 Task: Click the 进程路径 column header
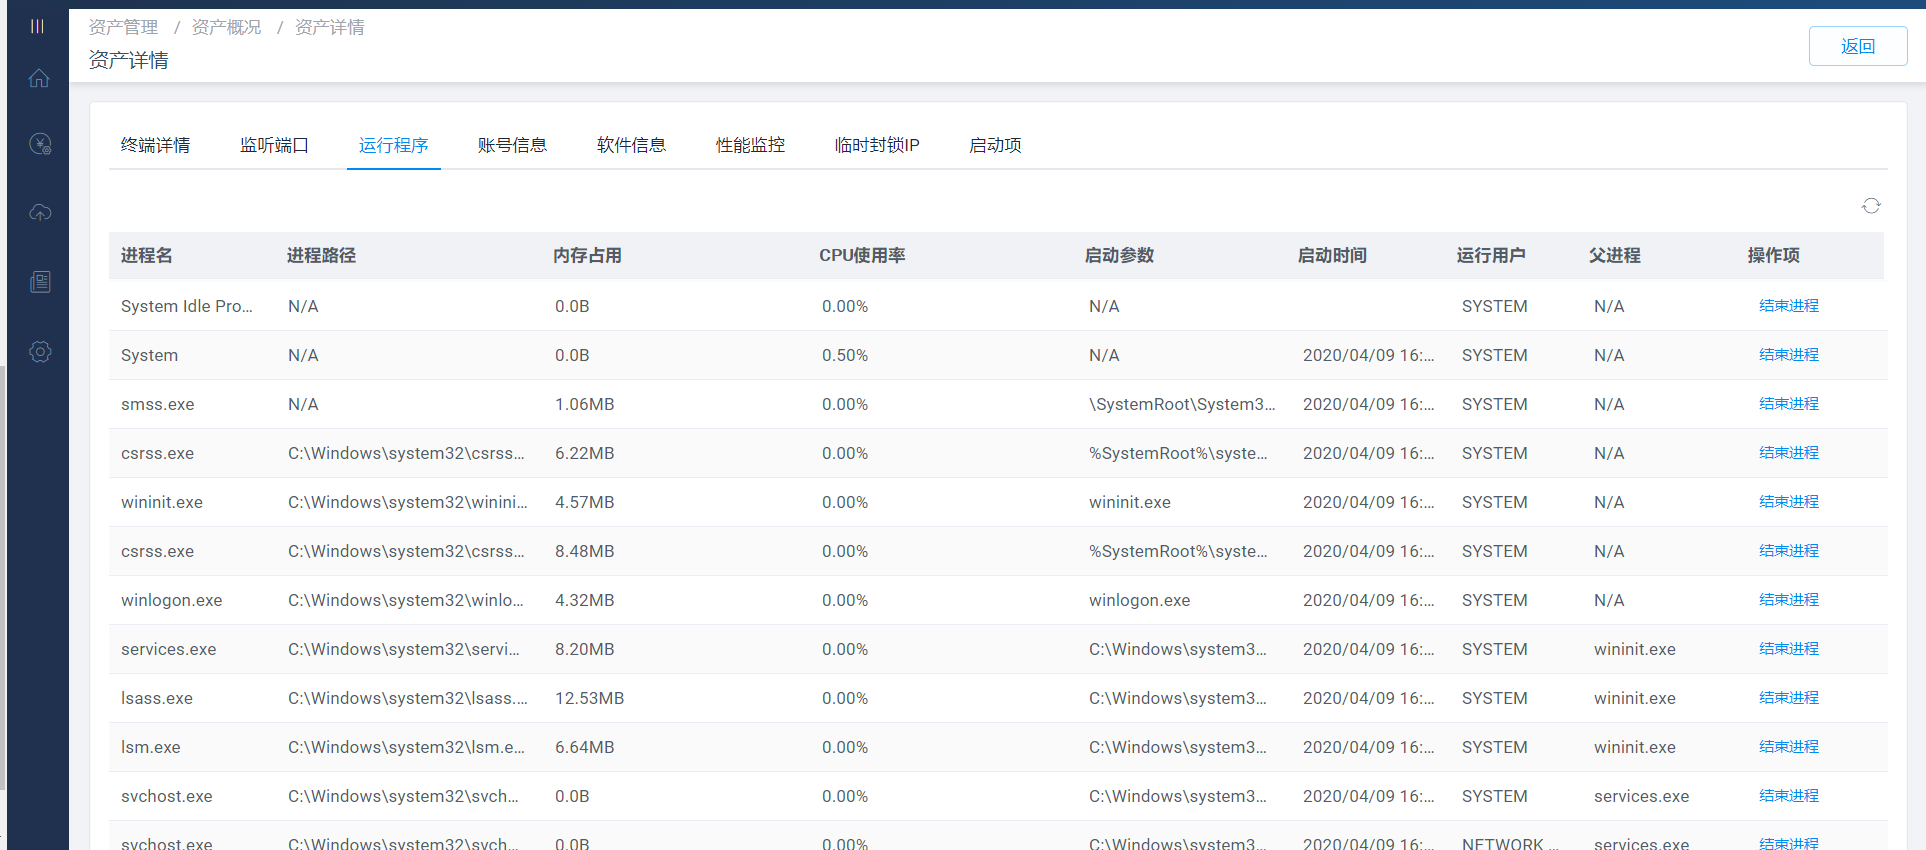click(x=322, y=256)
